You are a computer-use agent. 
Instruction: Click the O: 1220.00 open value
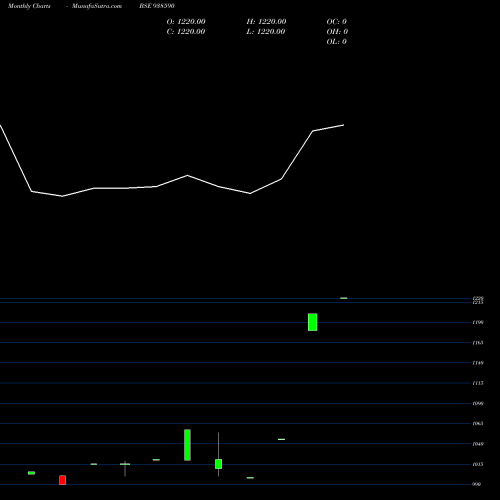[x=186, y=22]
